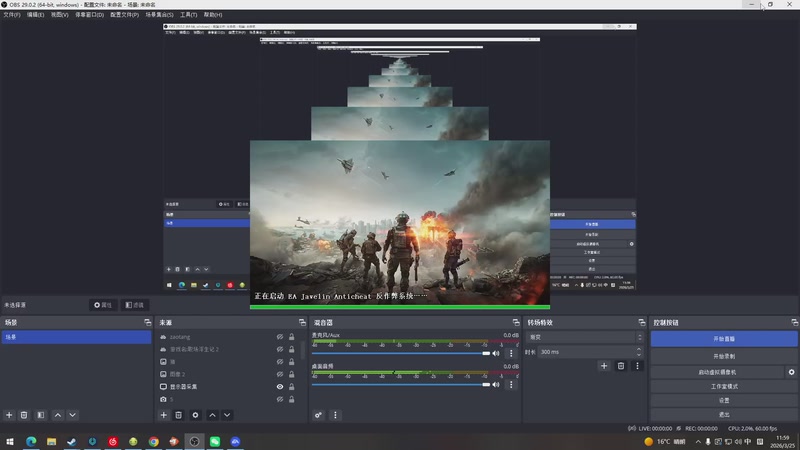Viewport: 800px width, 450px height.
Task: Open the Edit menu 编辑(E)
Action: pos(35,15)
